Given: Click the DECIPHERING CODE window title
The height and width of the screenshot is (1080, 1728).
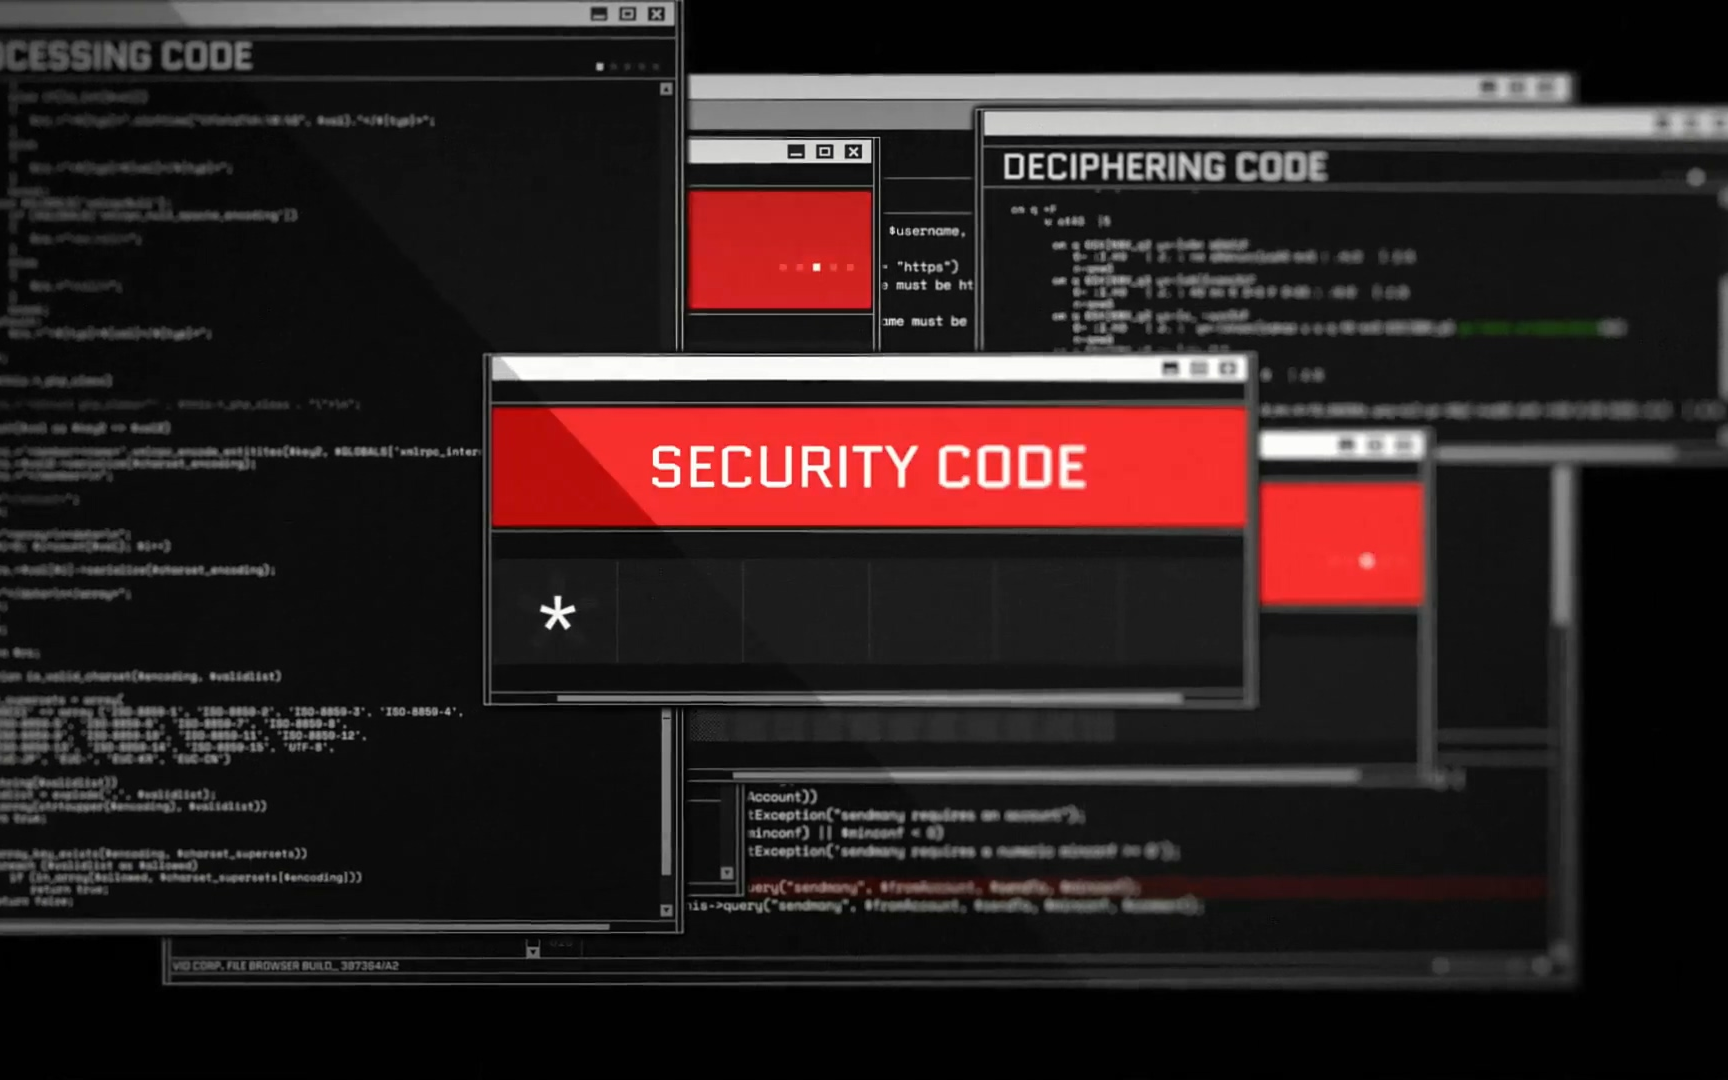Looking at the screenshot, I should [1165, 167].
